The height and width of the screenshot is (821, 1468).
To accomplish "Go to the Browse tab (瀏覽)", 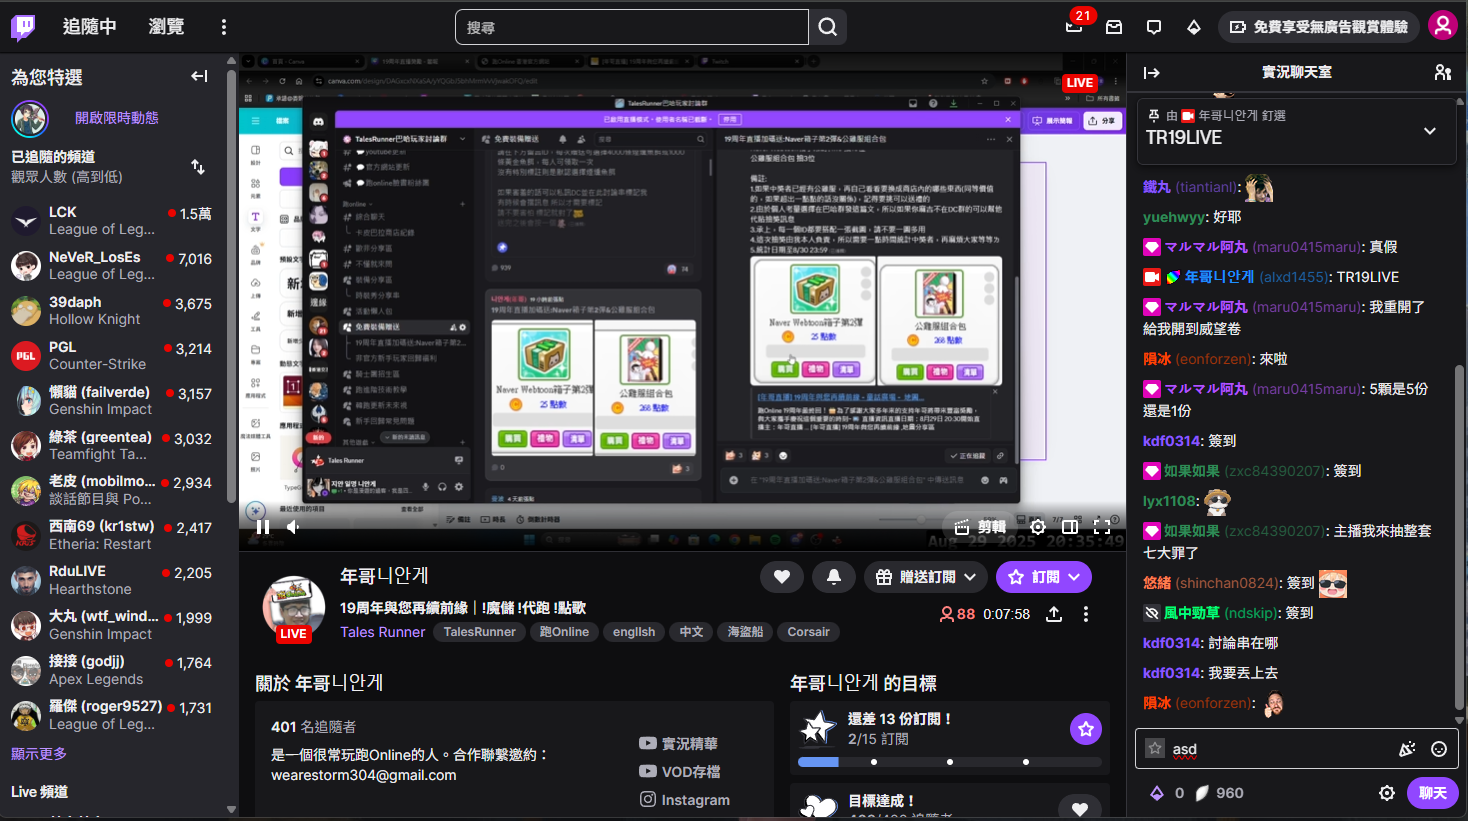I will click(x=166, y=27).
